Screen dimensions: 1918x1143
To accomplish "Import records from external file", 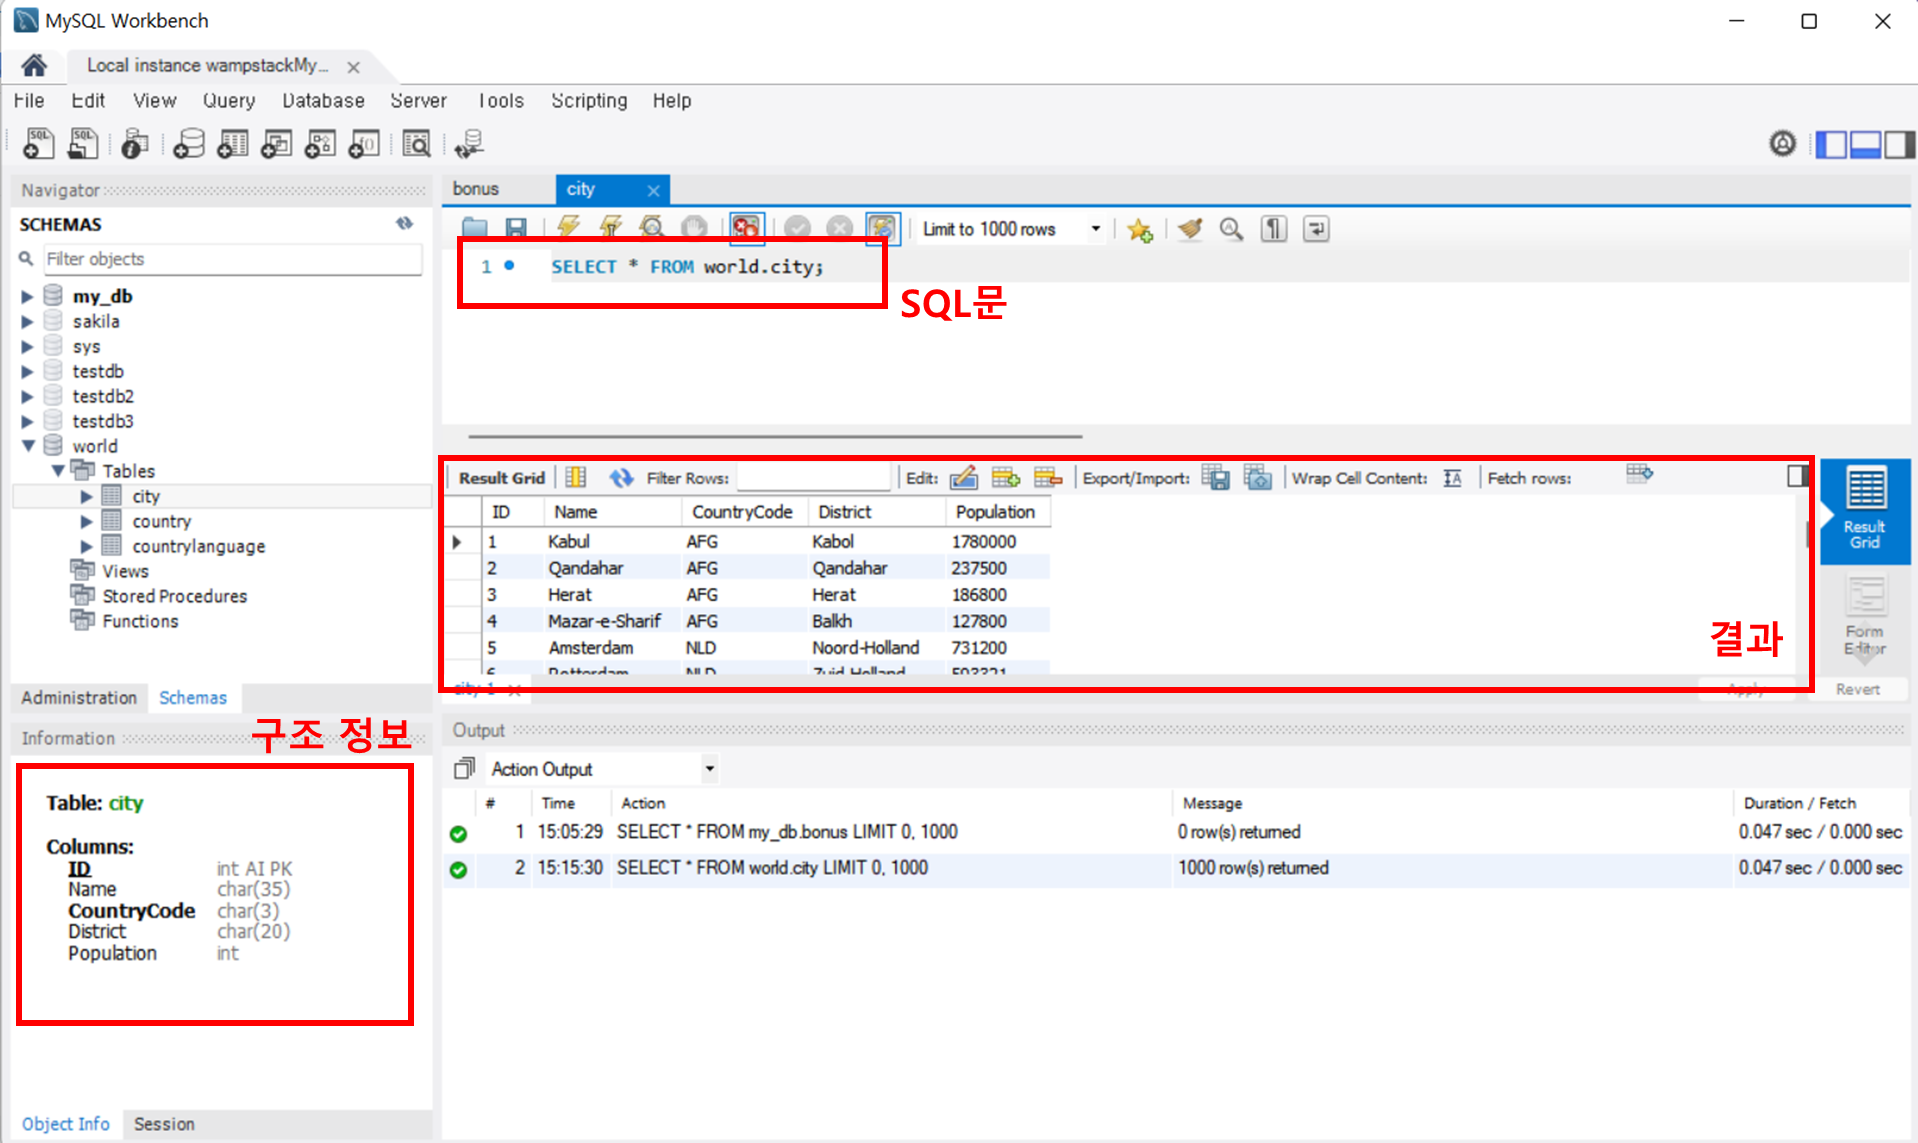I will tap(1258, 477).
